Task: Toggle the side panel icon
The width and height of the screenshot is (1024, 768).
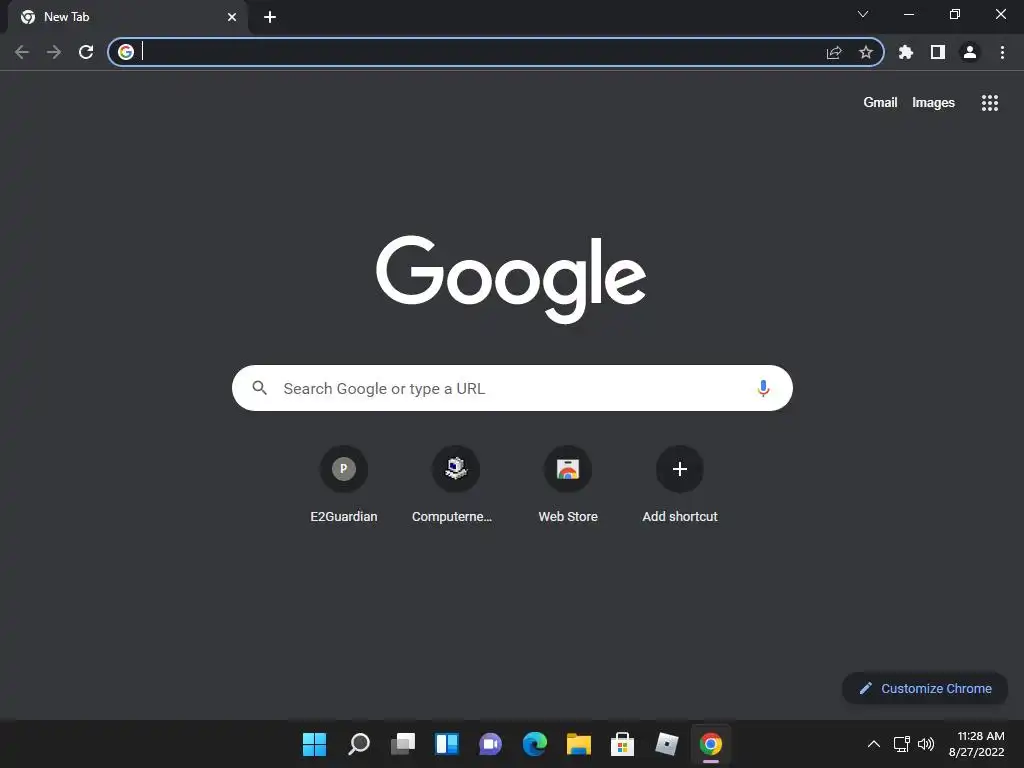Action: coord(938,52)
